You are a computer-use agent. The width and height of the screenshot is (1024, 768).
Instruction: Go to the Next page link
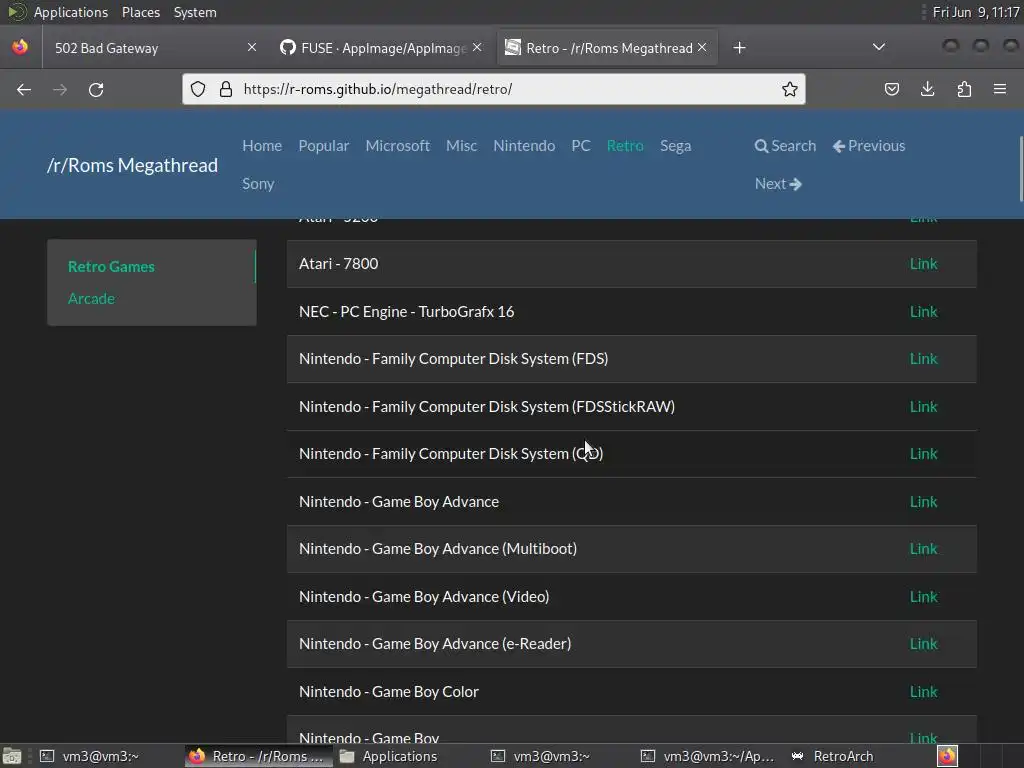pos(778,184)
